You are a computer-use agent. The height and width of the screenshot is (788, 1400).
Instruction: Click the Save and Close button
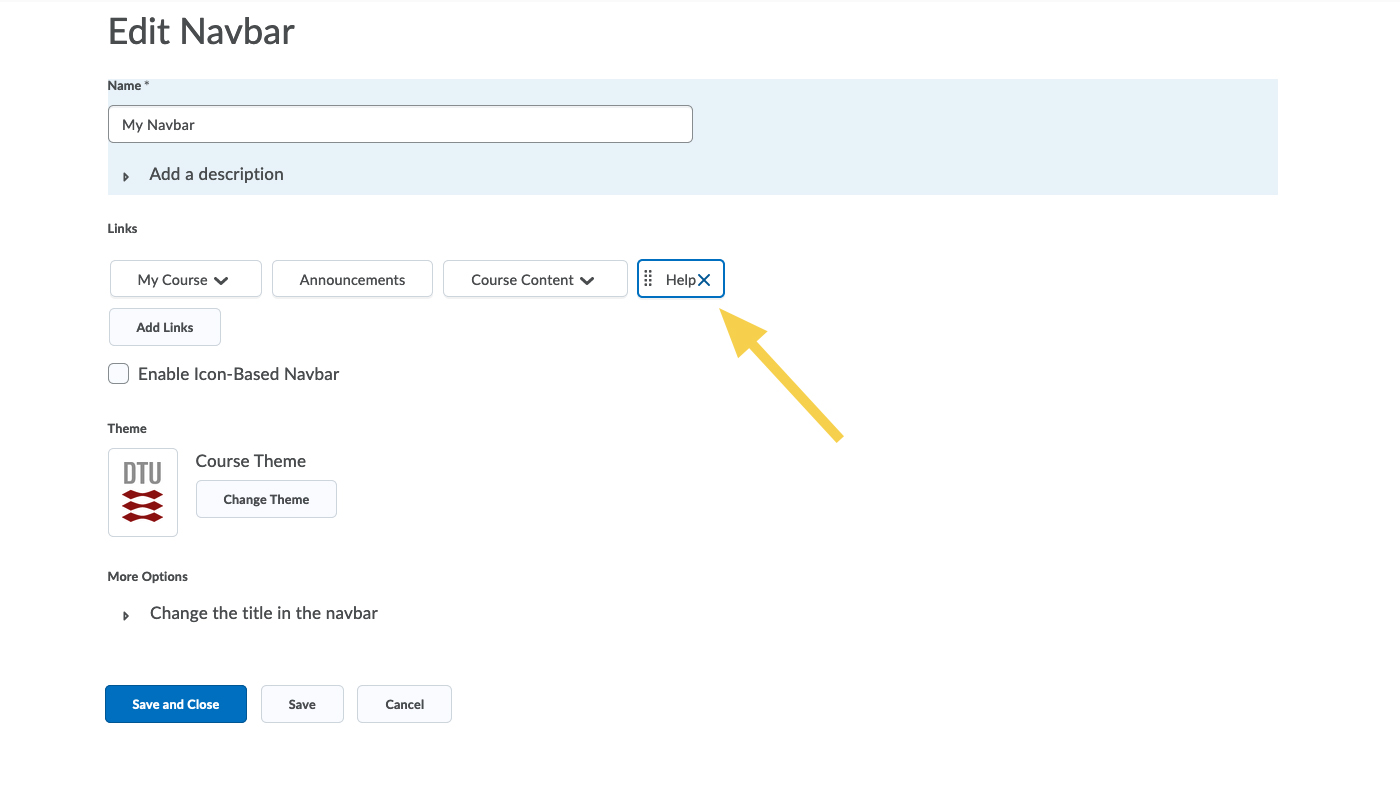pyautogui.click(x=176, y=704)
